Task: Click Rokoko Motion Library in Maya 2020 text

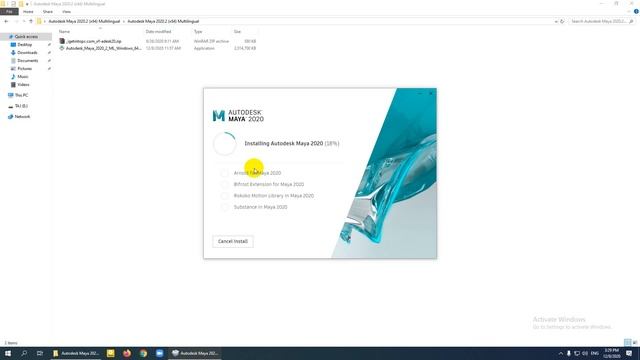Action: (x=273, y=196)
